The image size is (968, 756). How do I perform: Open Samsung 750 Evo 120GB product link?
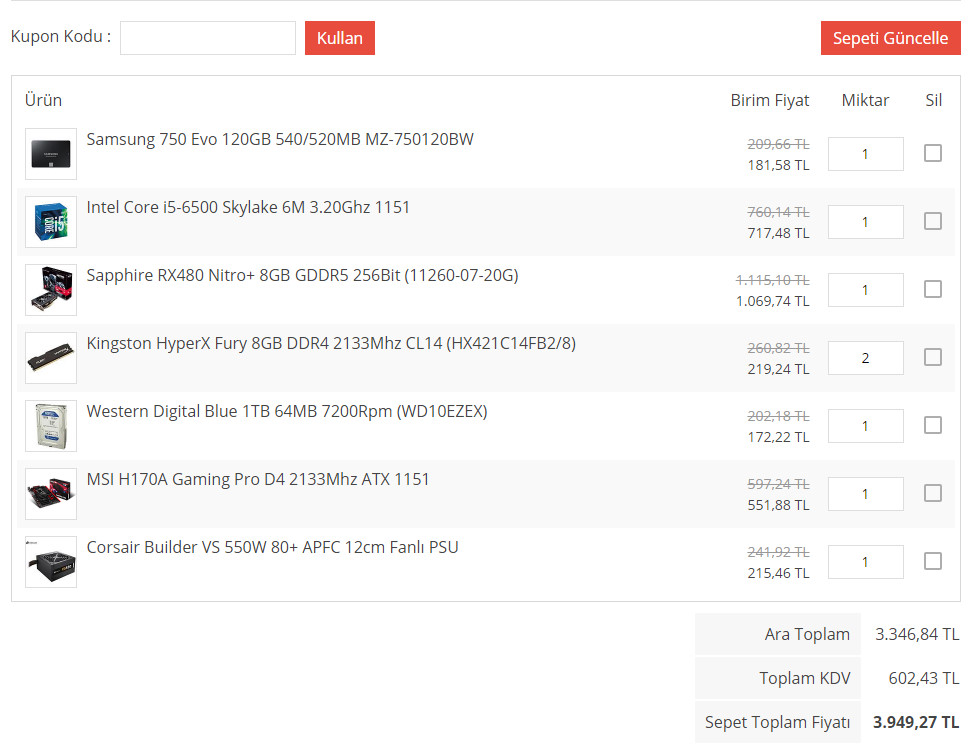click(280, 139)
